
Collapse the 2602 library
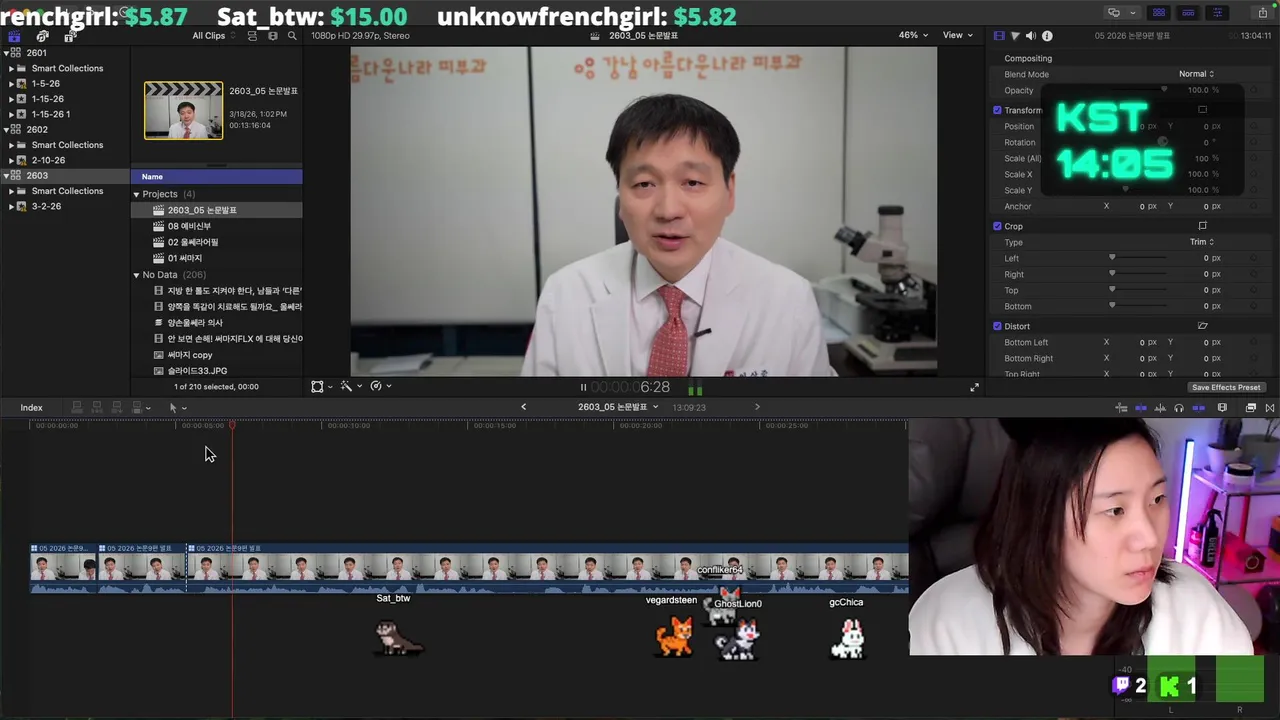[5, 129]
